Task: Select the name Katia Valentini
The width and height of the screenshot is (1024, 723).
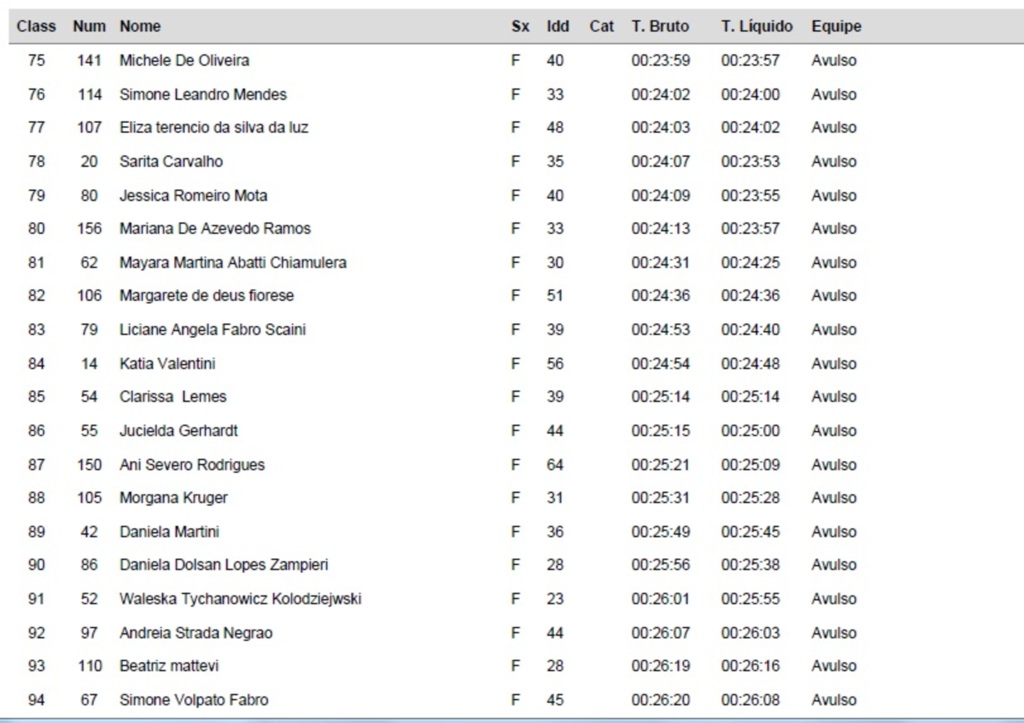Action: pos(167,364)
